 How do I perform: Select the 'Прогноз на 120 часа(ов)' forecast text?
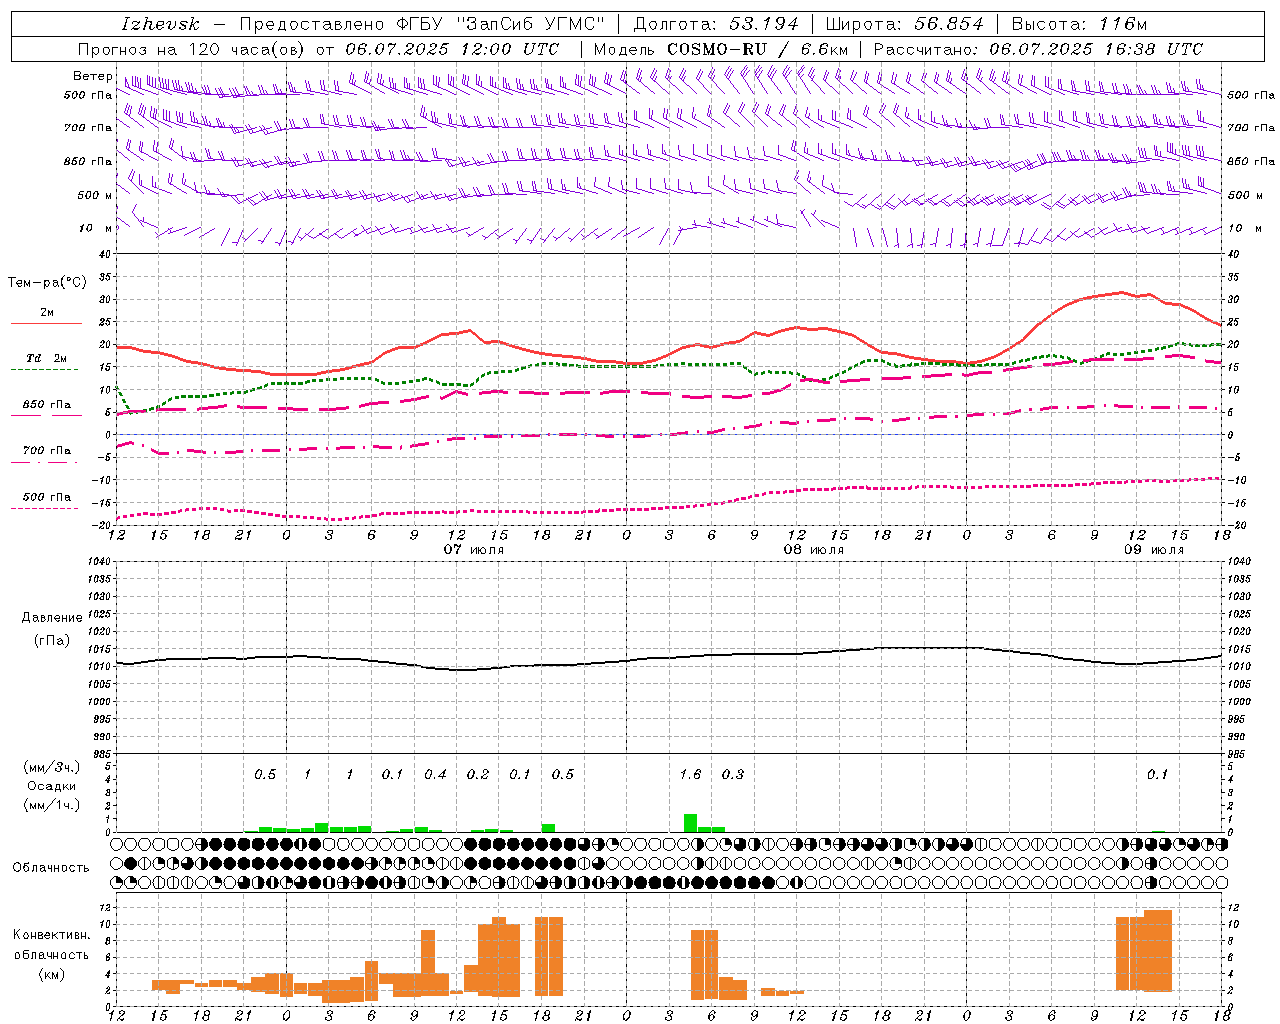click(192, 49)
